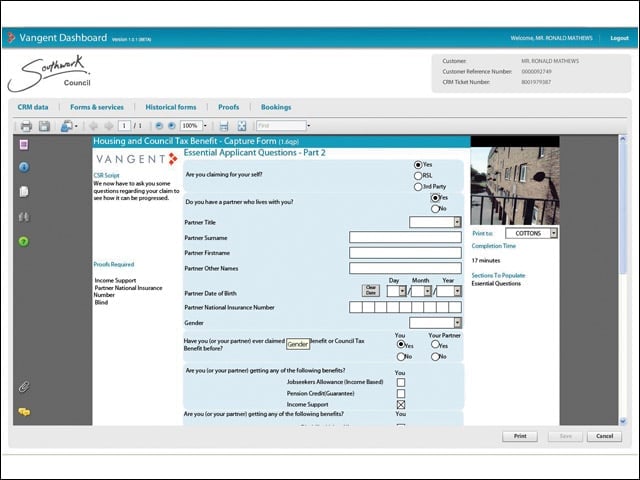Open the Month dropdown for partner birth date
This screenshot has height=480, width=640.
(427, 291)
